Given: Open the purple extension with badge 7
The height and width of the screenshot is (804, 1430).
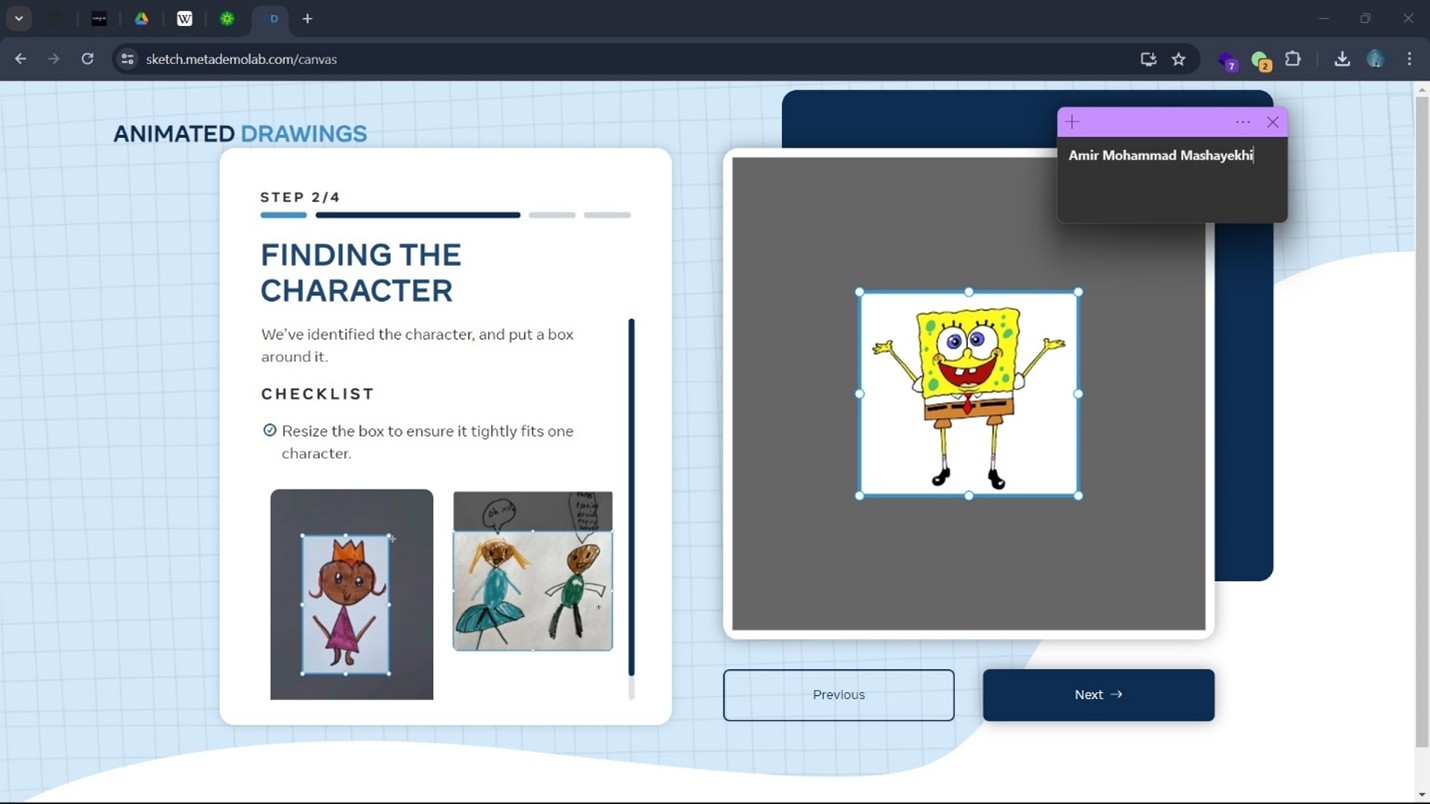Looking at the screenshot, I should [x=1227, y=60].
